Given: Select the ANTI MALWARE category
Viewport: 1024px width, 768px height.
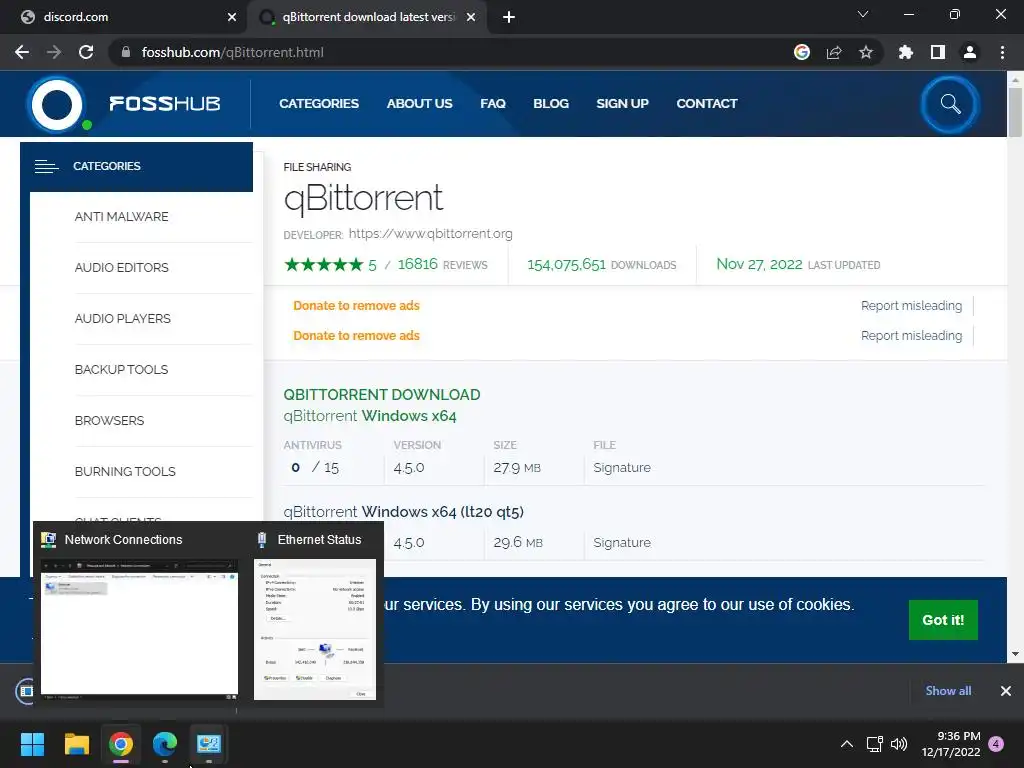Looking at the screenshot, I should click(x=121, y=217).
